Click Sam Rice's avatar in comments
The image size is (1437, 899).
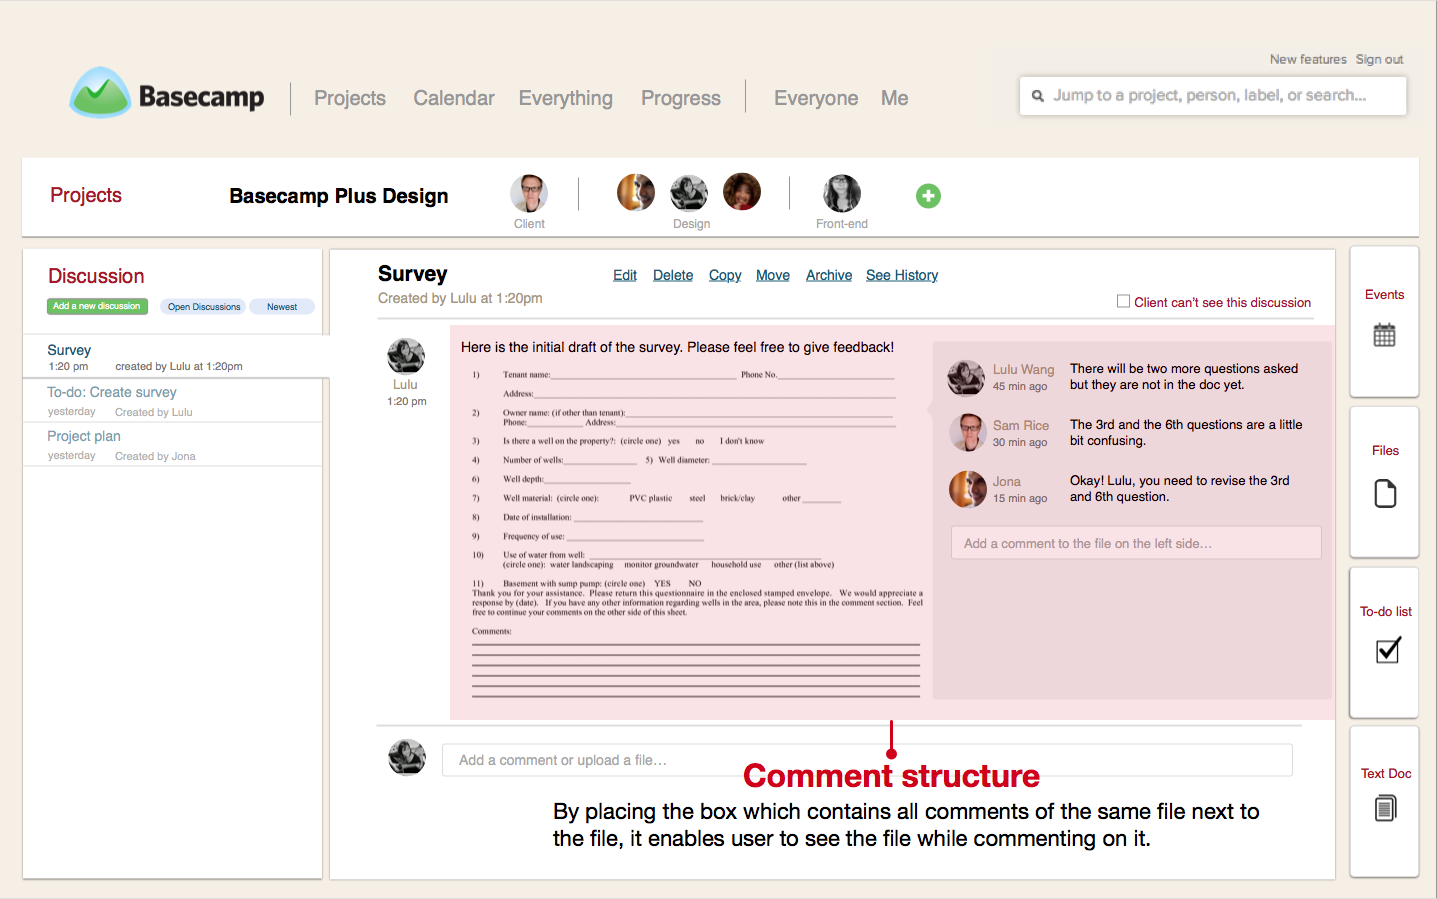point(967,433)
